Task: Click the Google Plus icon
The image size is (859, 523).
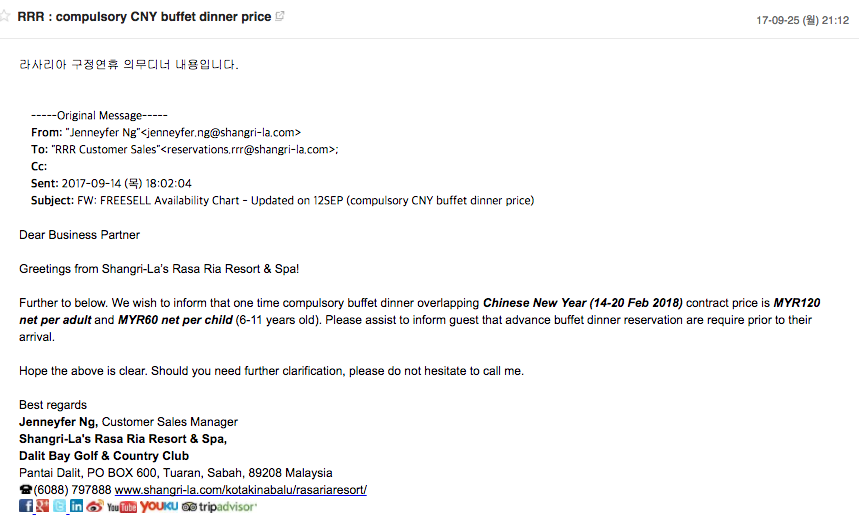Action: point(43,506)
